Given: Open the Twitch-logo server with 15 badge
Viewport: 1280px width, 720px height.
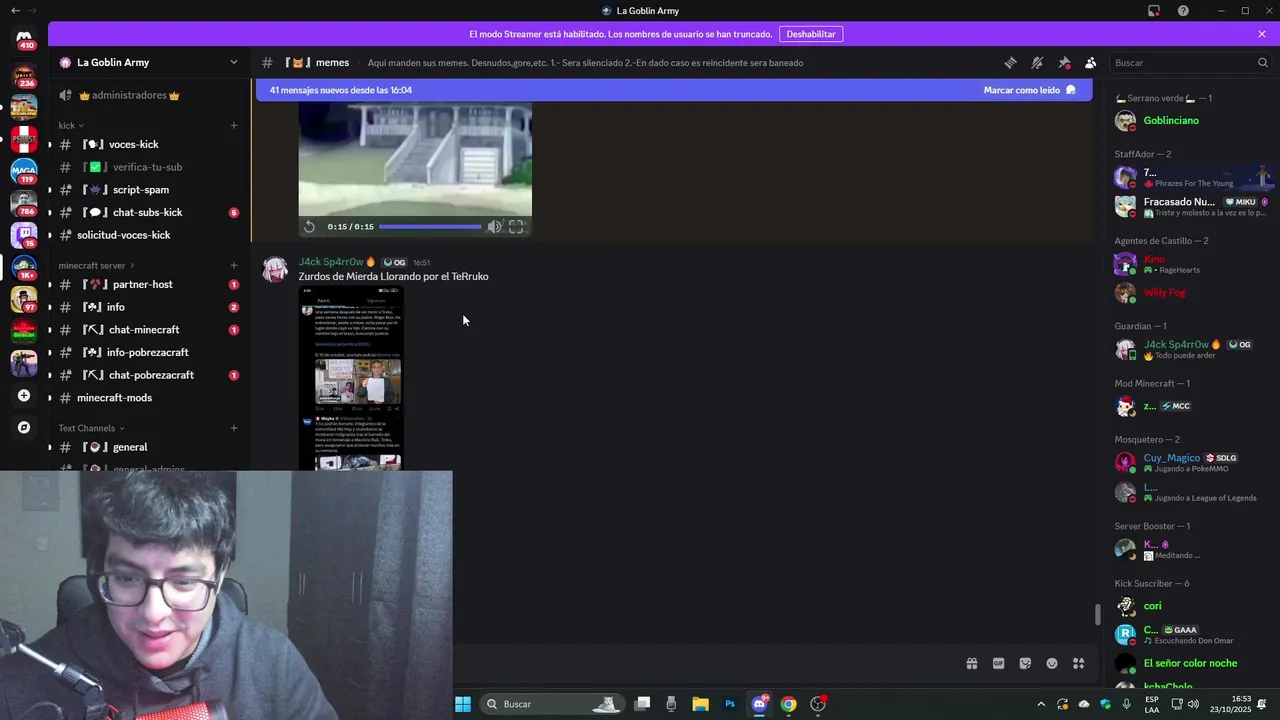Looking at the screenshot, I should pos(24,236).
